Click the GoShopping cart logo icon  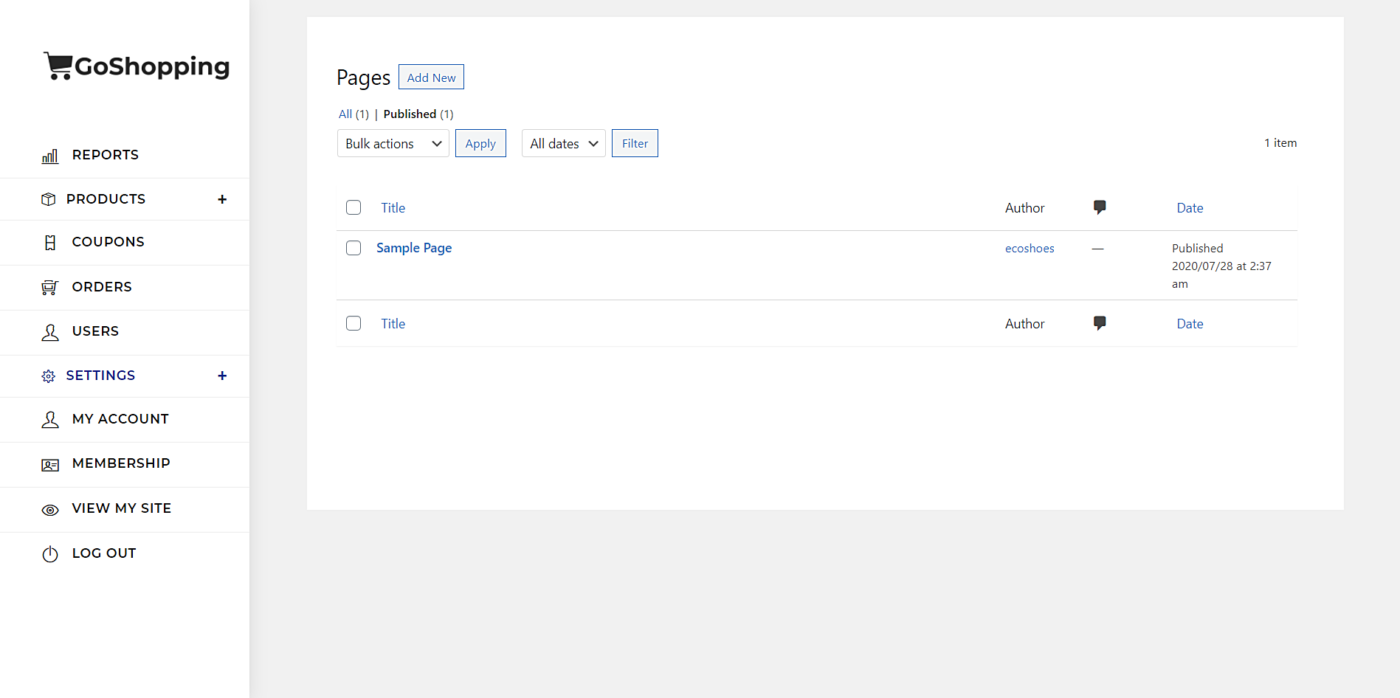pos(58,66)
